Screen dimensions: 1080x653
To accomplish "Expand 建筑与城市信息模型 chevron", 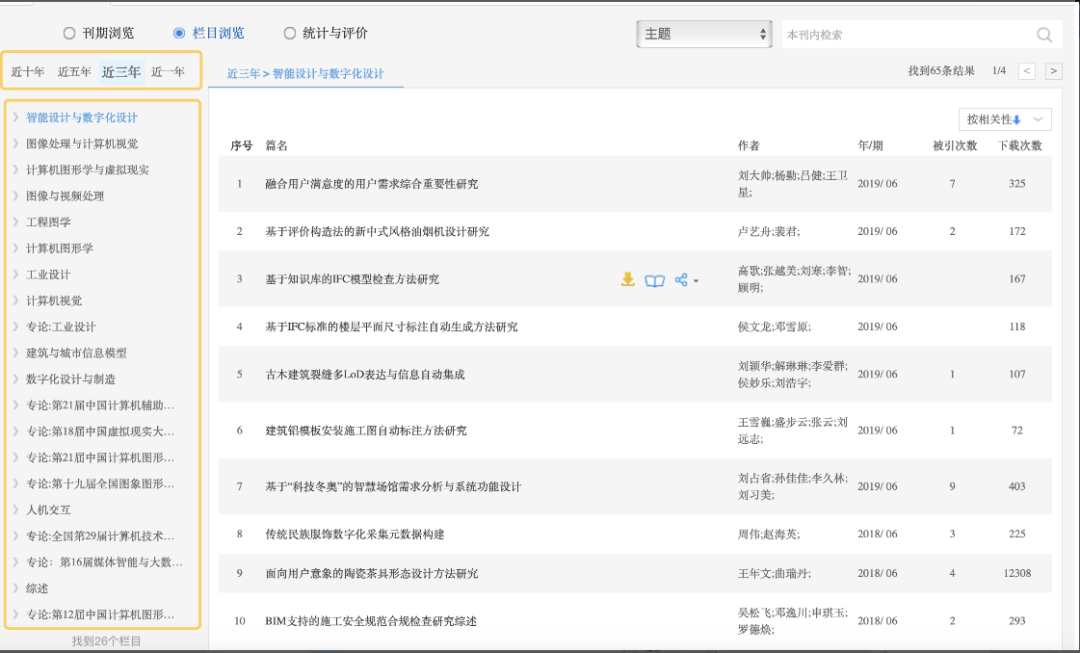I will point(15,353).
